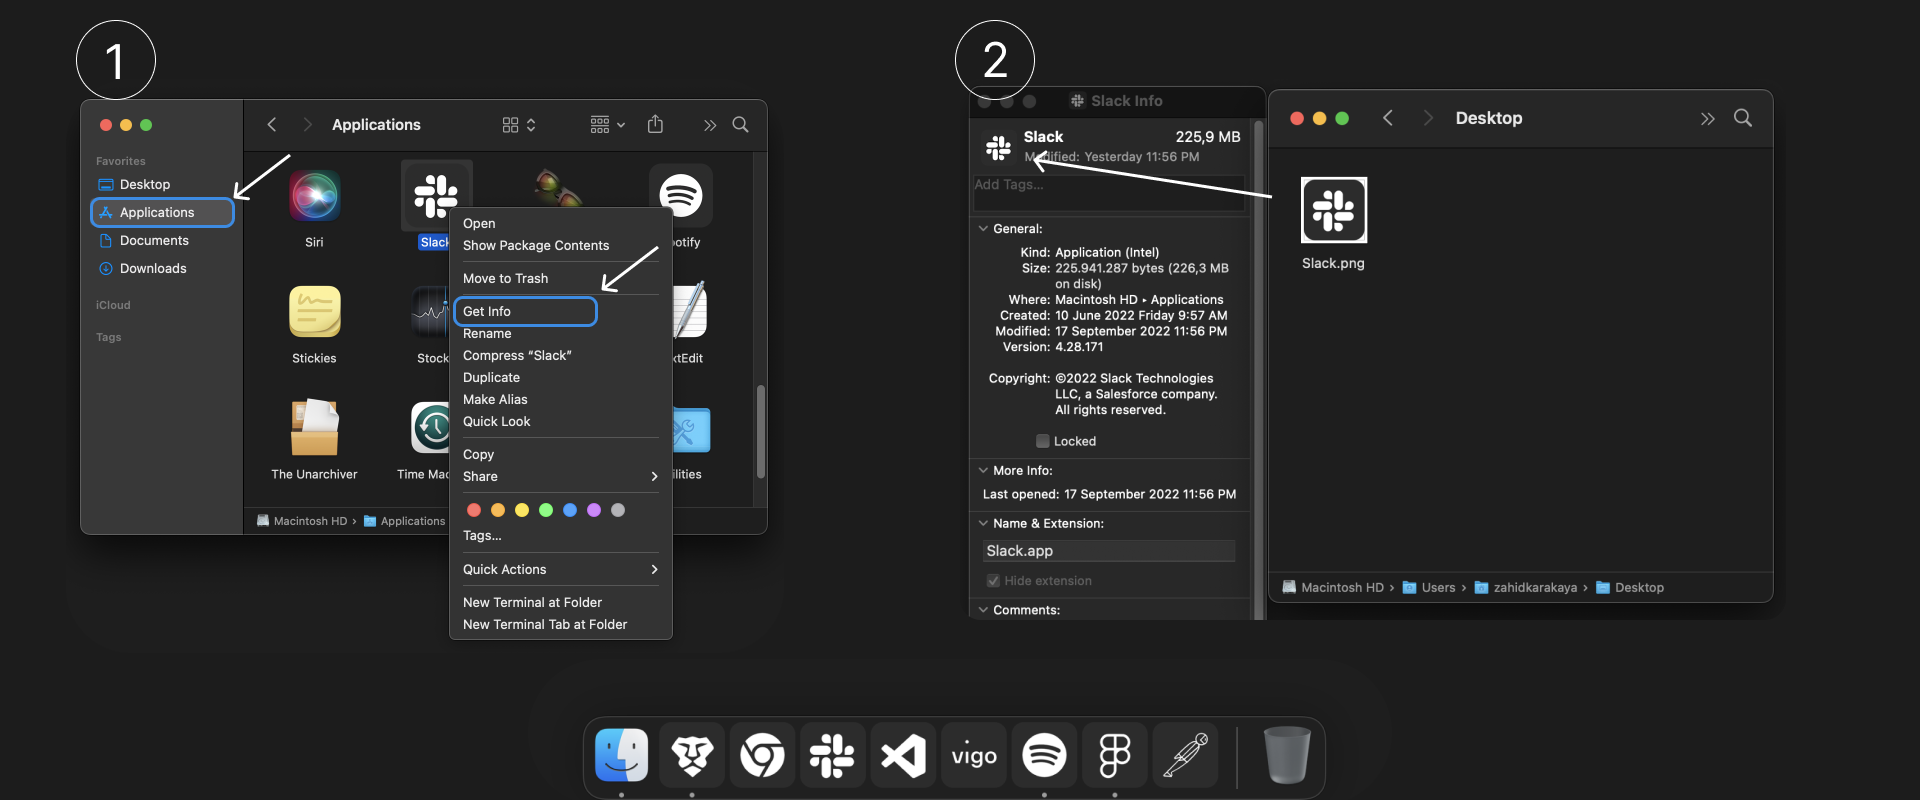Launch Brave browser from the Dock
1920x800 pixels.
coord(692,755)
